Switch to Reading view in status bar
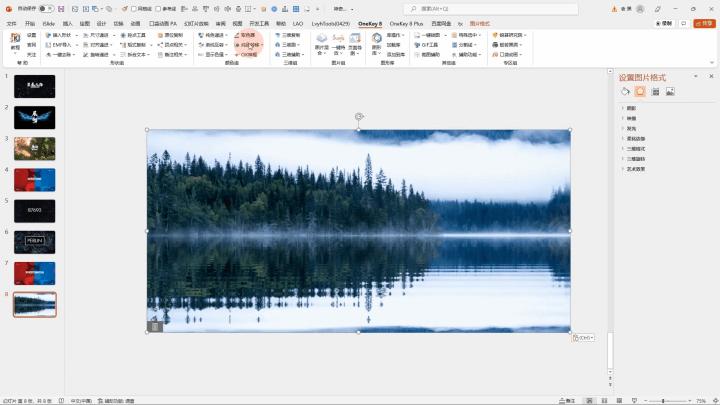The image size is (720, 405). [x=619, y=401]
